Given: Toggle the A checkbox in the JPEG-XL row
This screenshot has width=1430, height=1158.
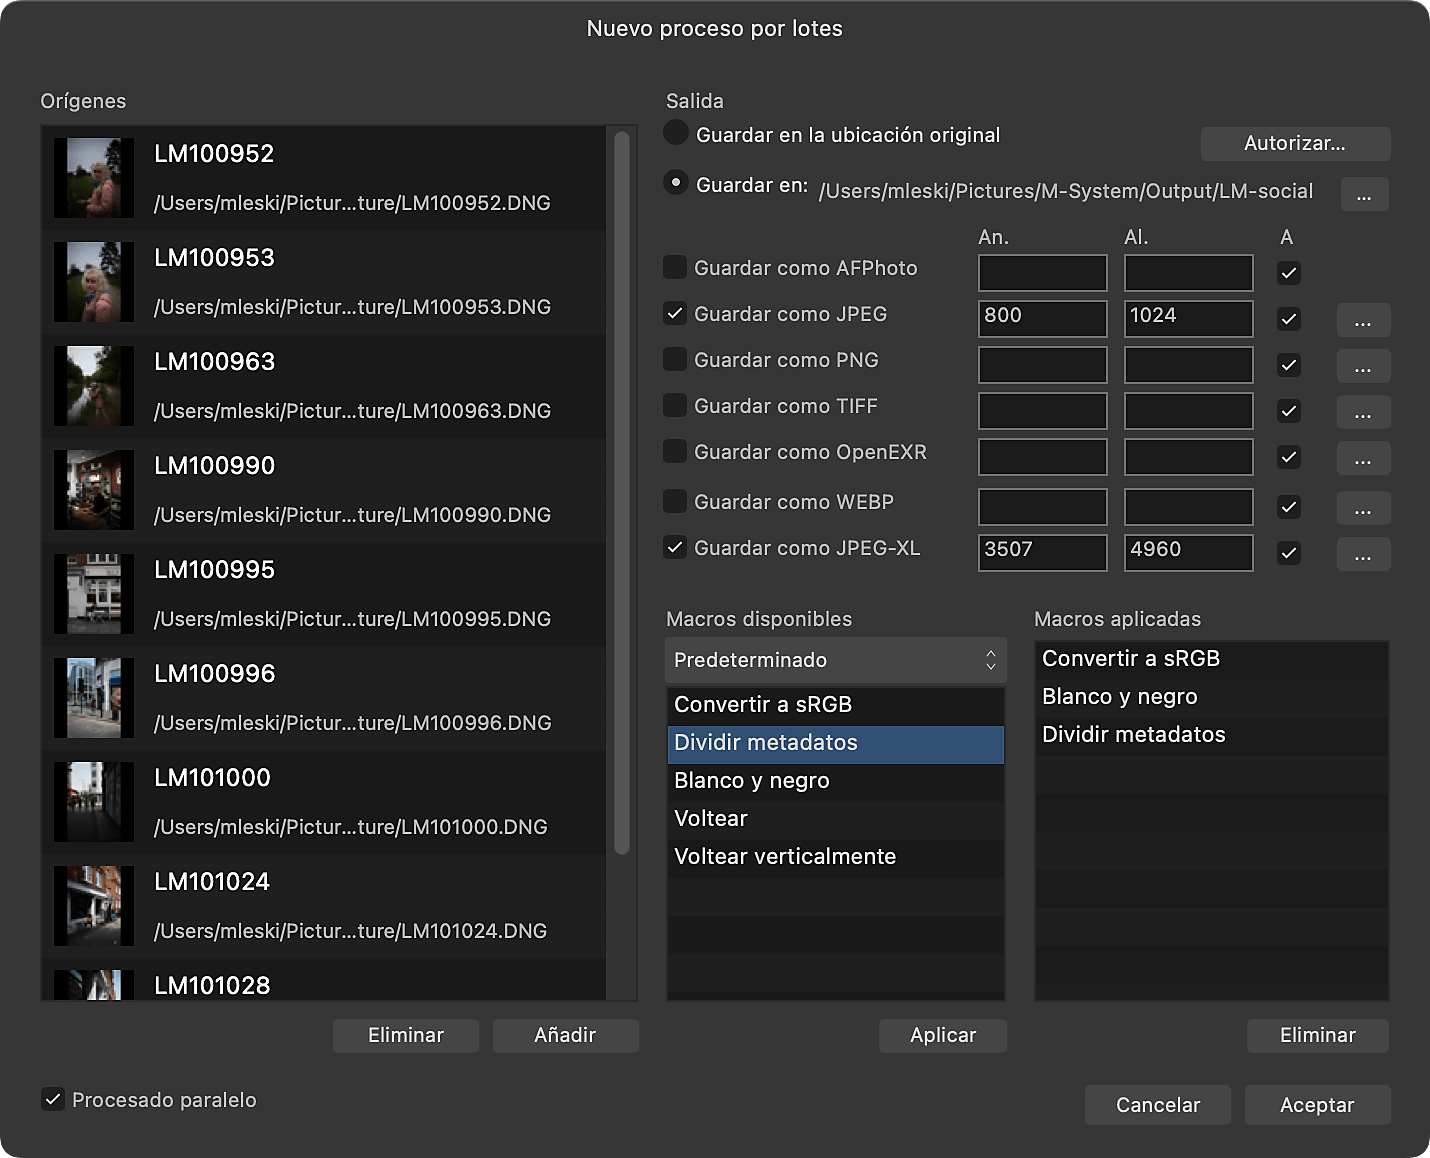Looking at the screenshot, I should 1289,553.
